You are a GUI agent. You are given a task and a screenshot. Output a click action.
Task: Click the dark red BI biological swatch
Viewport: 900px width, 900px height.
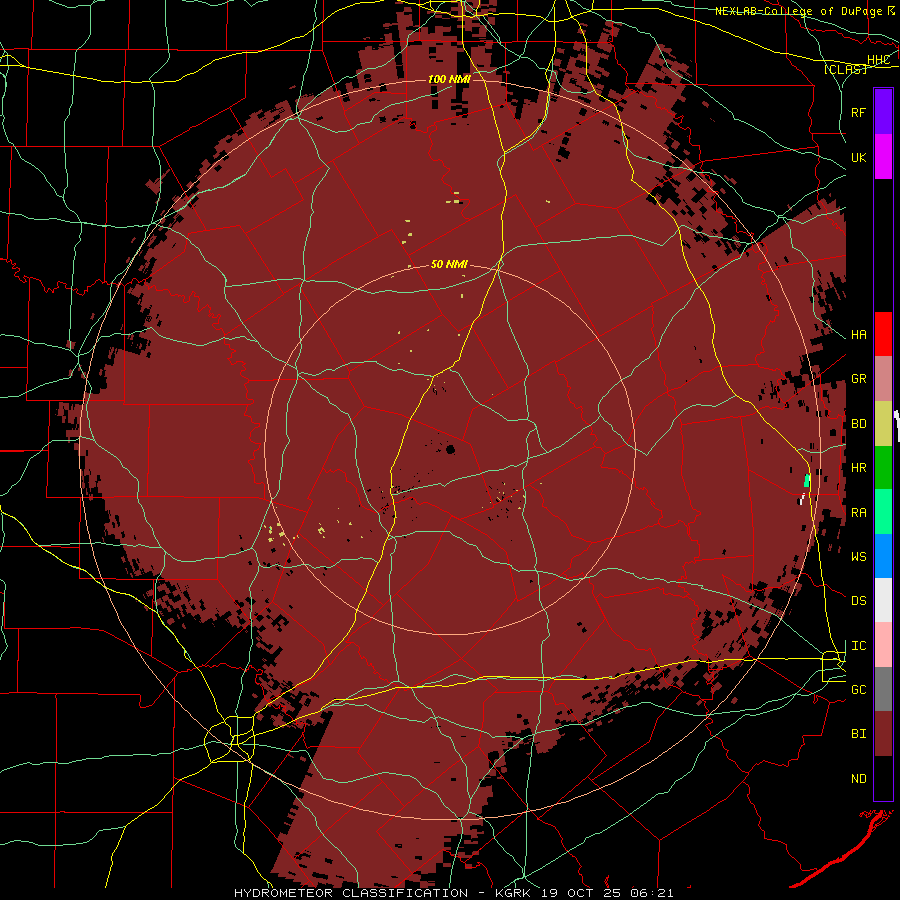[883, 734]
